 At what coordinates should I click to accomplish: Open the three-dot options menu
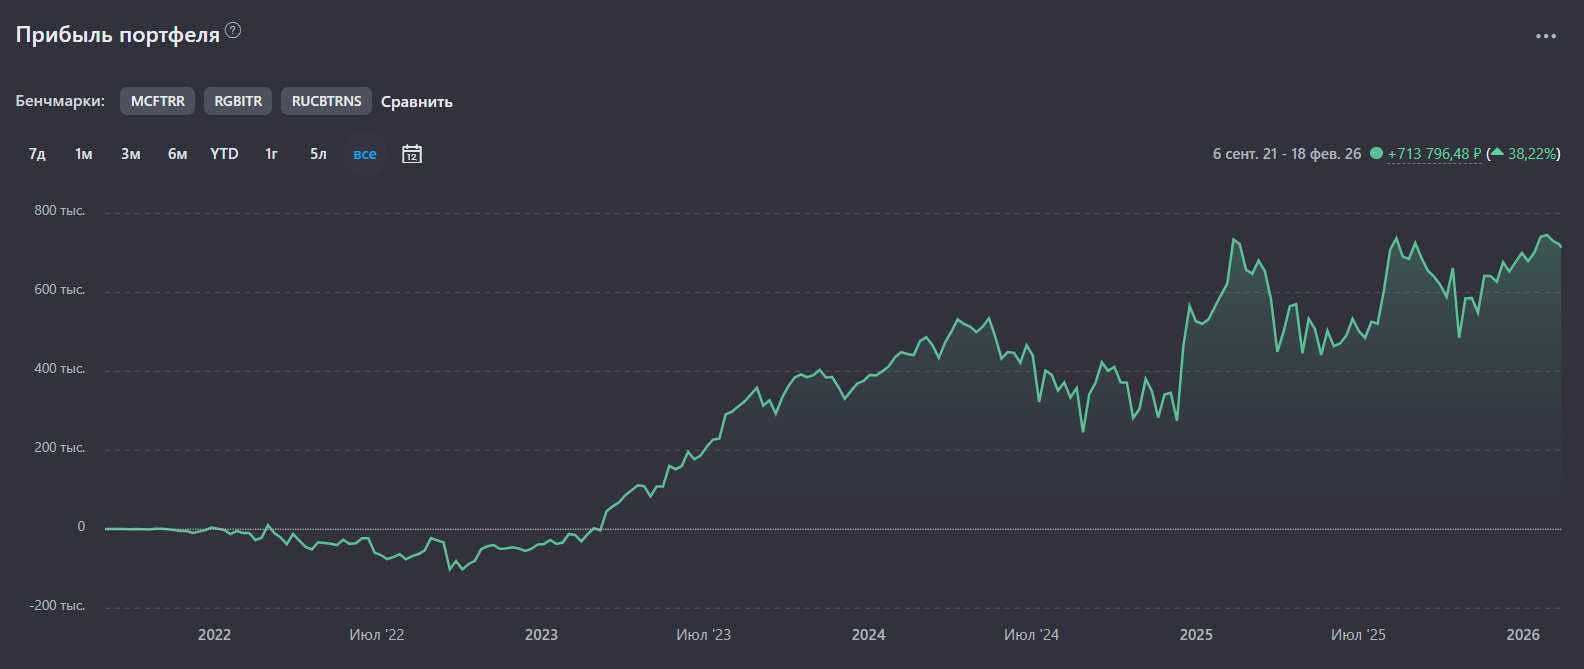tap(1545, 36)
